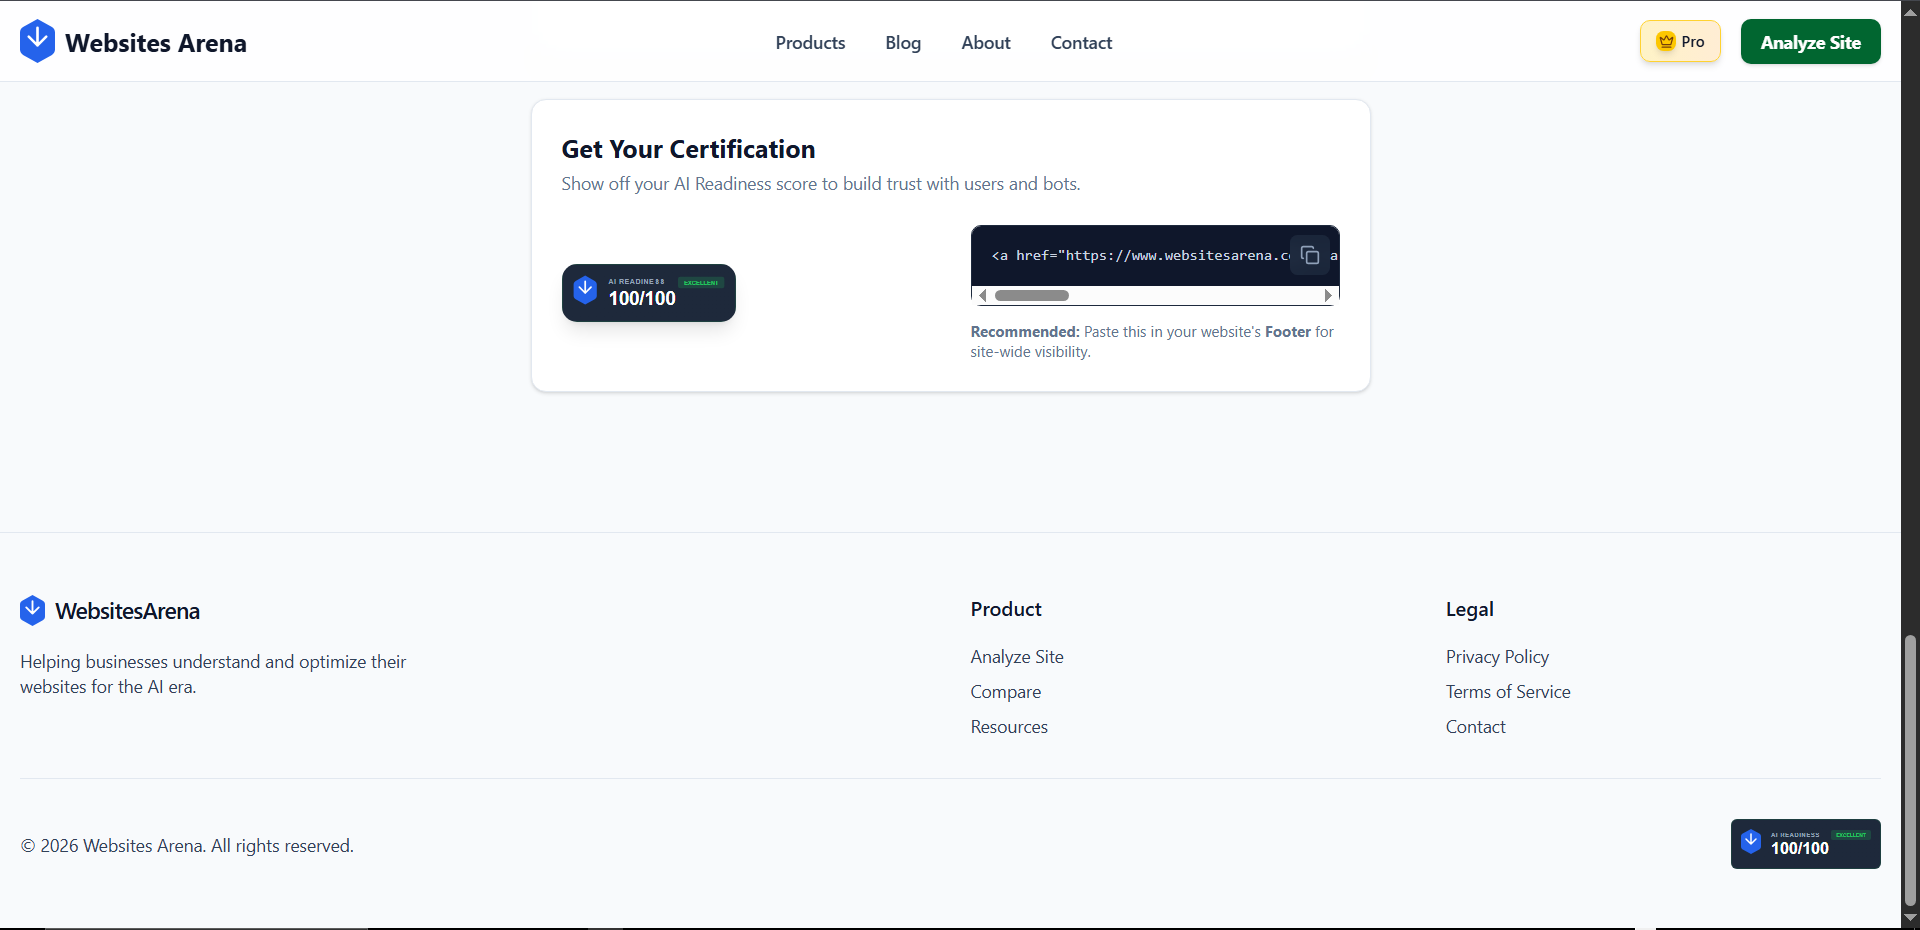Click the copy icon on the embed code

coord(1311,255)
